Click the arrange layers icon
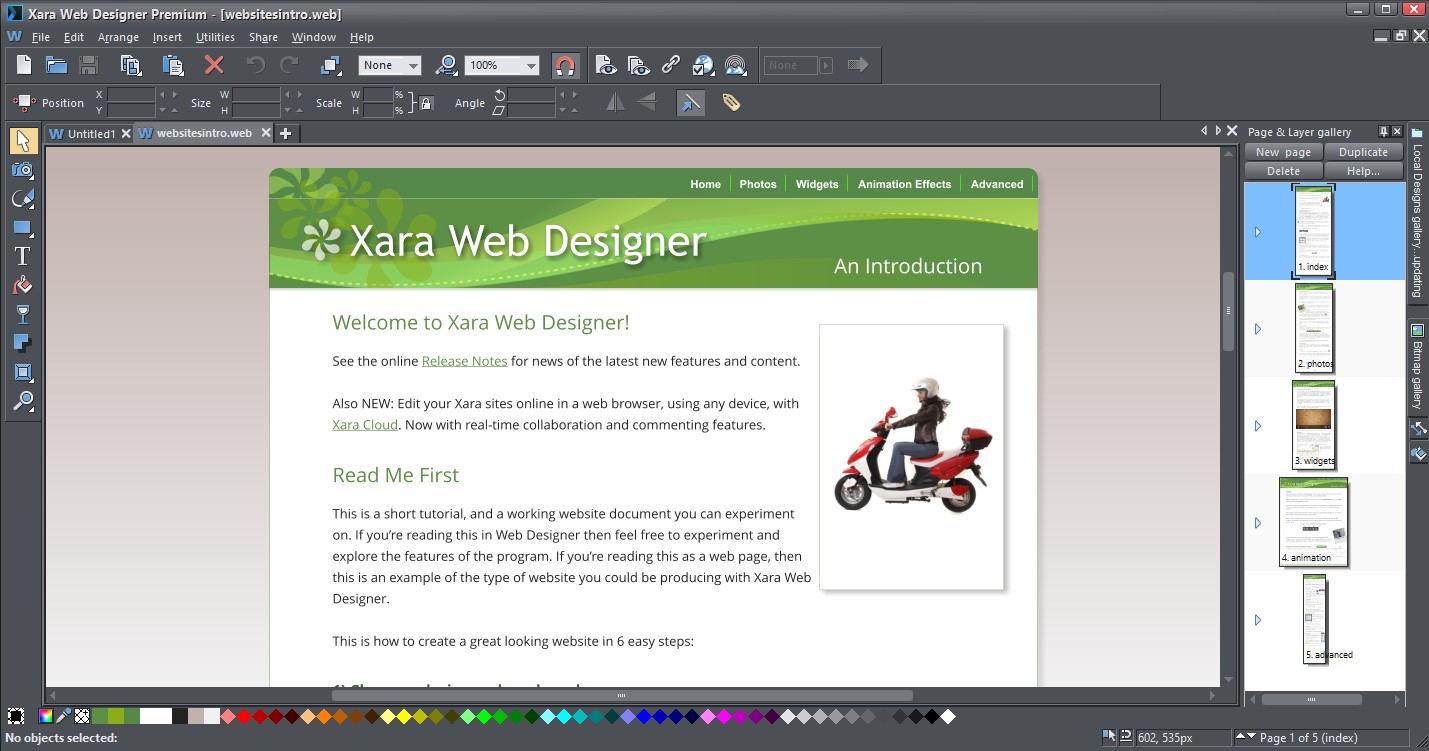1429x751 pixels. click(331, 65)
